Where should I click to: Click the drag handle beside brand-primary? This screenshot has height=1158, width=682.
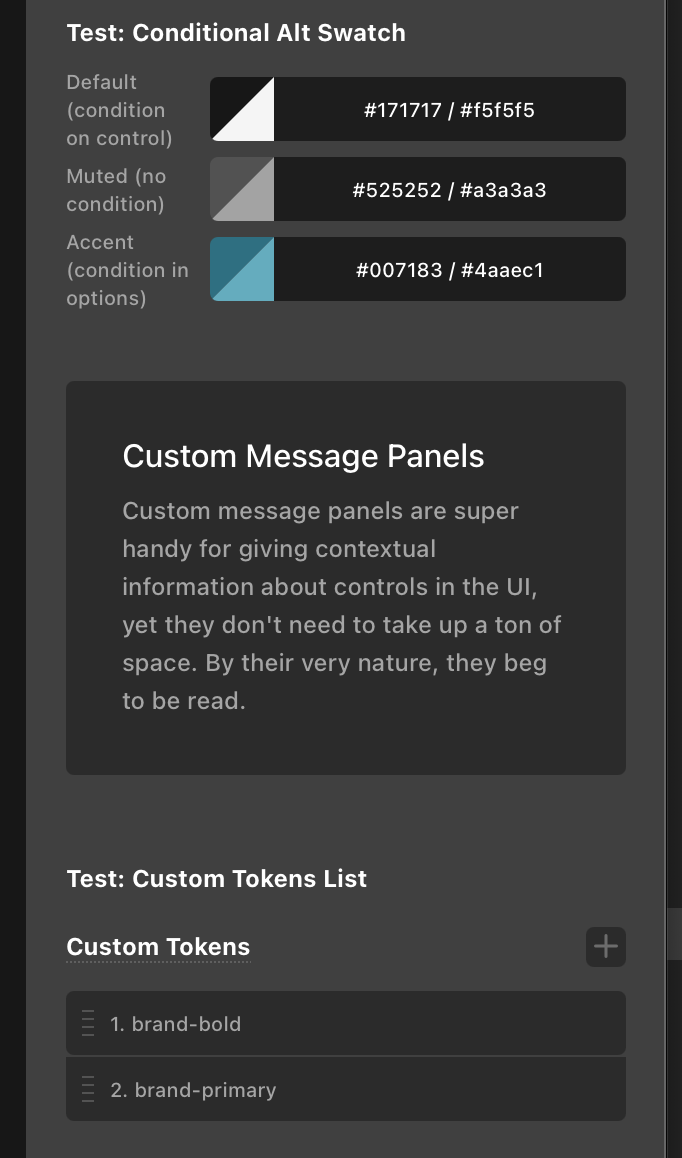point(88,1090)
